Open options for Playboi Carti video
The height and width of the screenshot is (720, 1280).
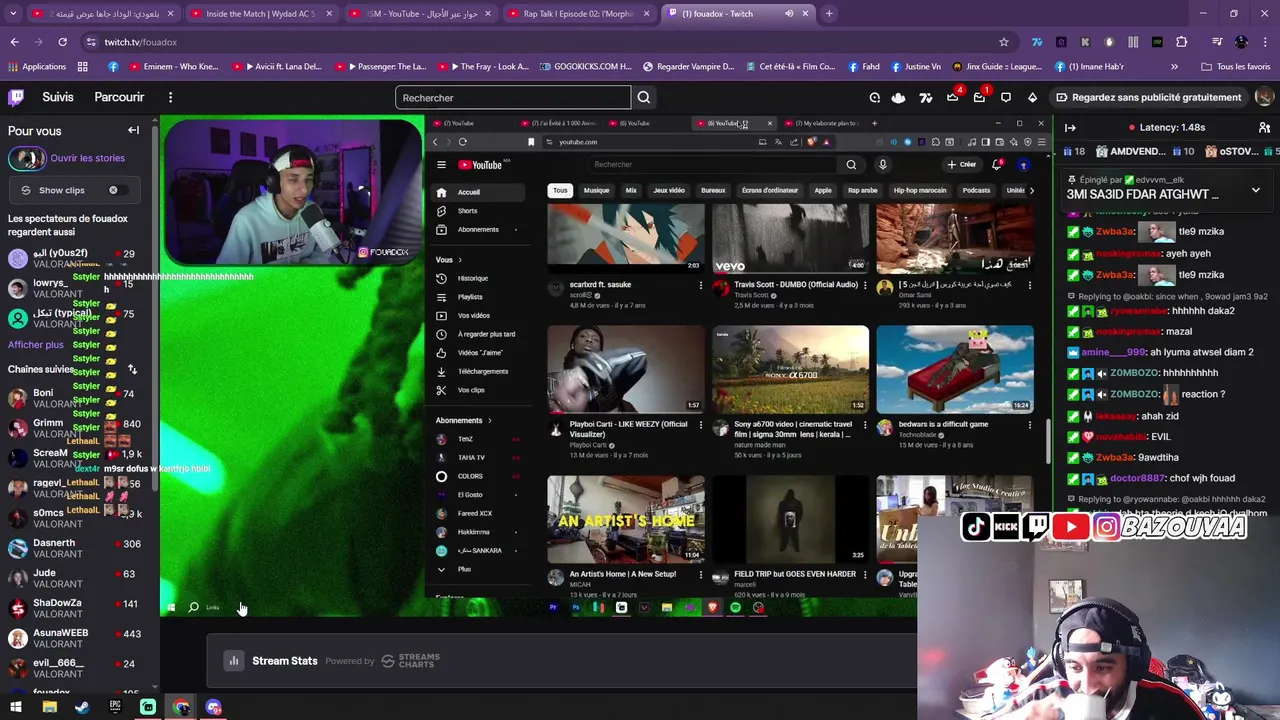[700, 425]
